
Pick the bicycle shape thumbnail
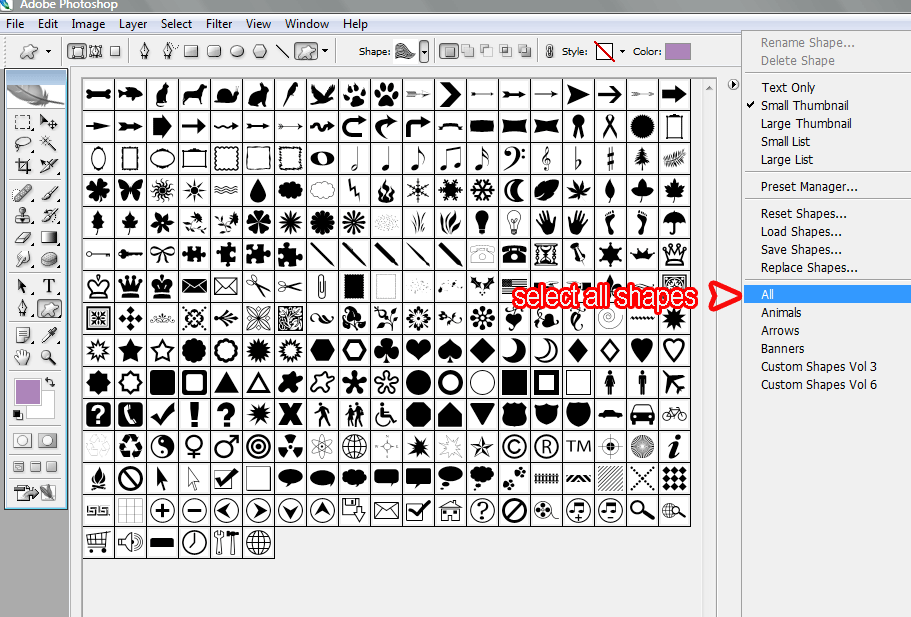674,414
